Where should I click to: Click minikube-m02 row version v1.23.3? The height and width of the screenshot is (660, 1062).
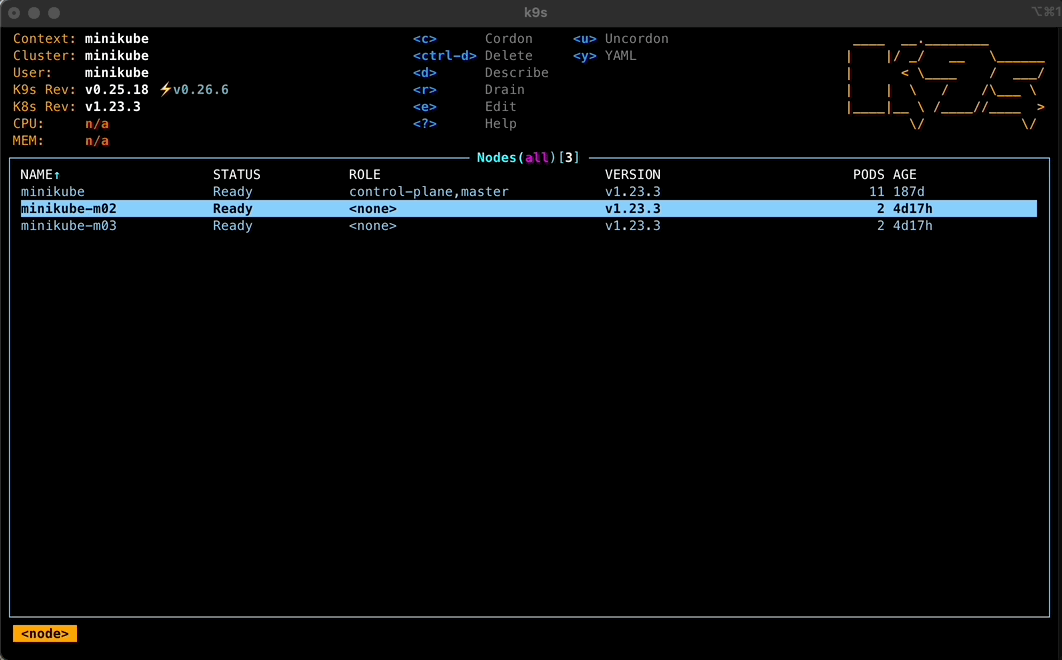633,209
